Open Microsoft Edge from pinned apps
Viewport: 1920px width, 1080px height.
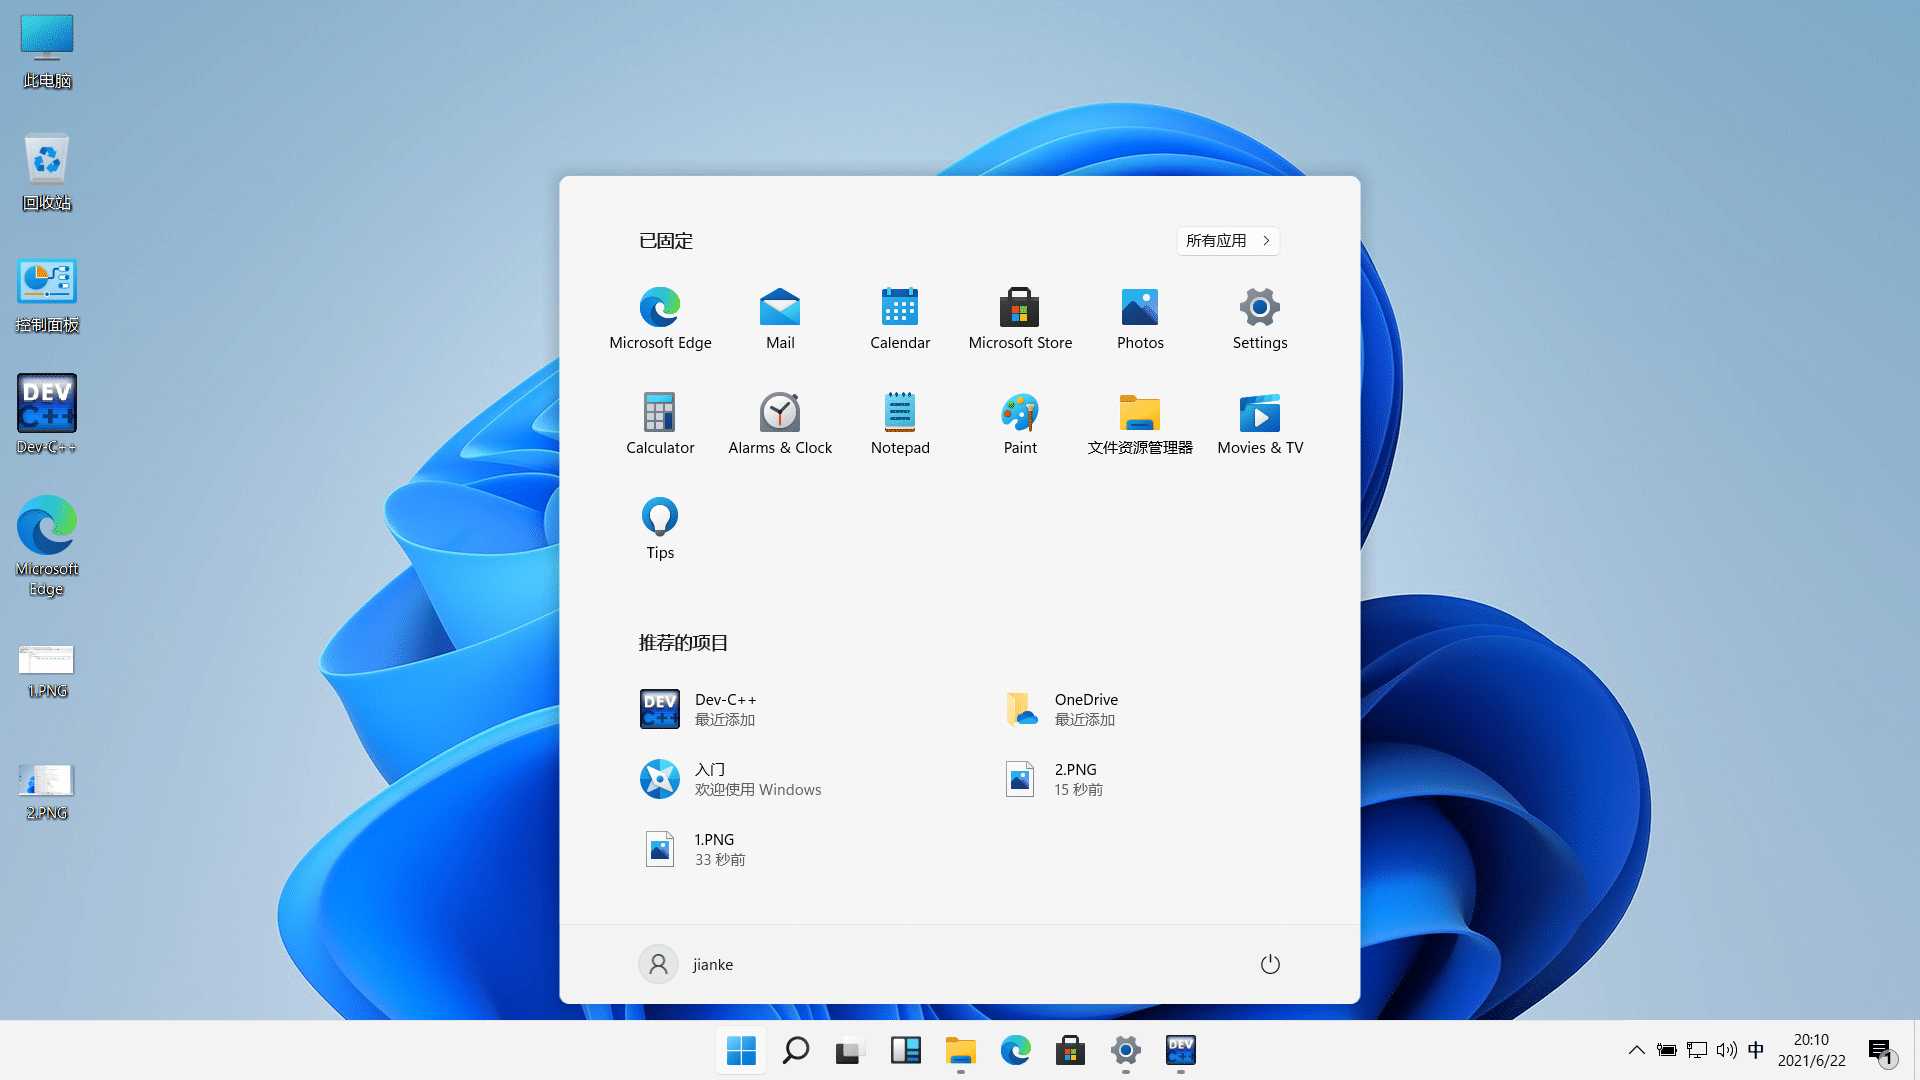coord(660,319)
